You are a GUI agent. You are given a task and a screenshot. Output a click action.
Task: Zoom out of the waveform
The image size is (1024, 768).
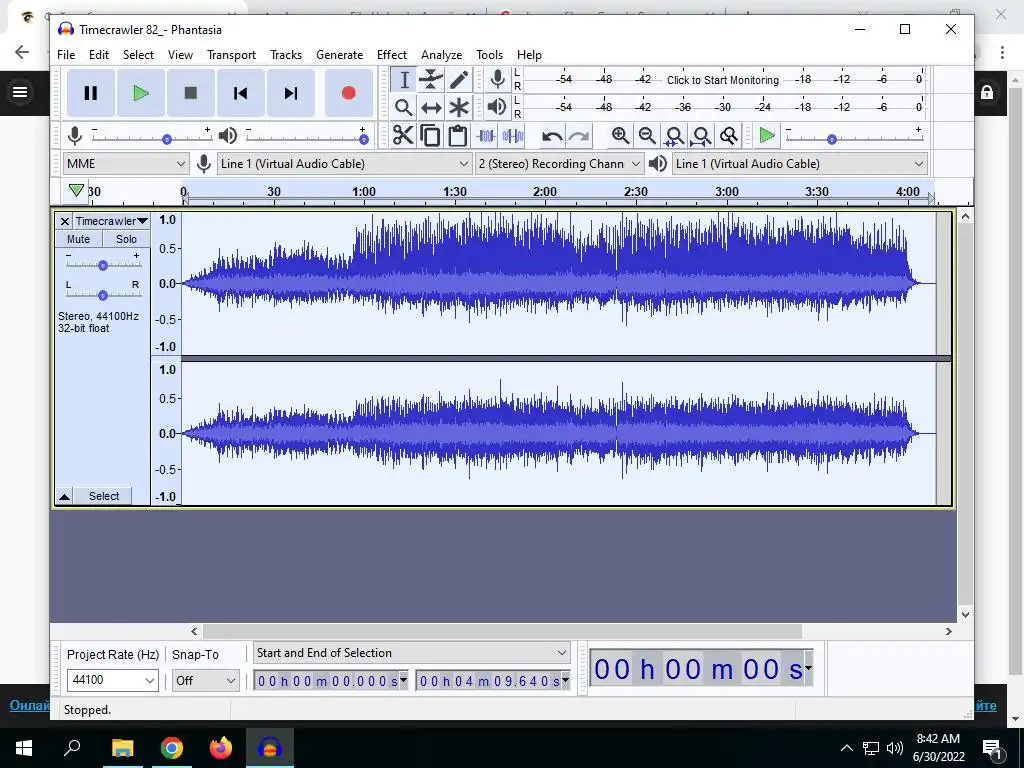coord(647,136)
